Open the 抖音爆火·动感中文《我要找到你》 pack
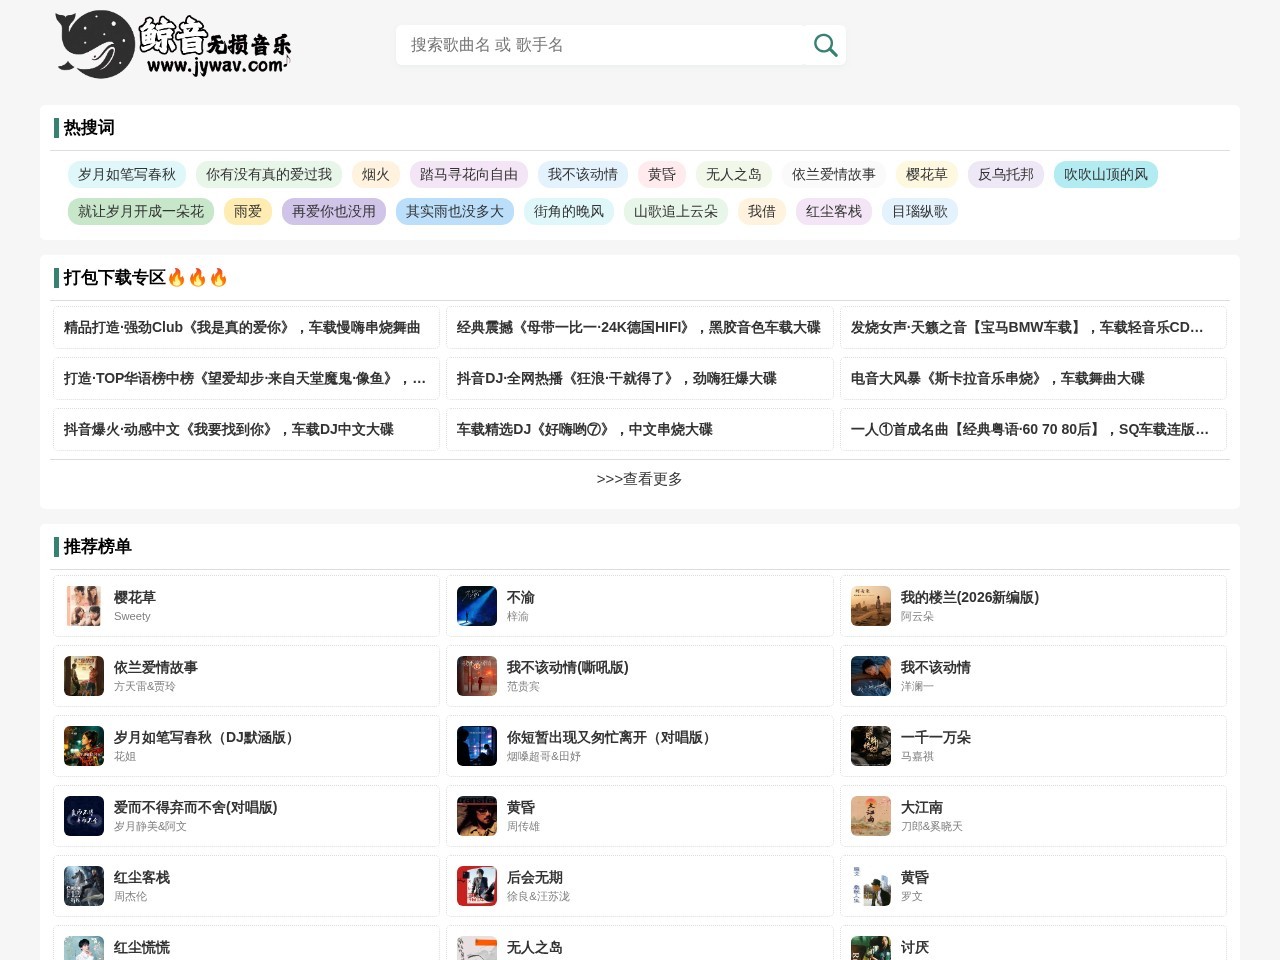Screen dimensions: 1280x960 (x=246, y=429)
